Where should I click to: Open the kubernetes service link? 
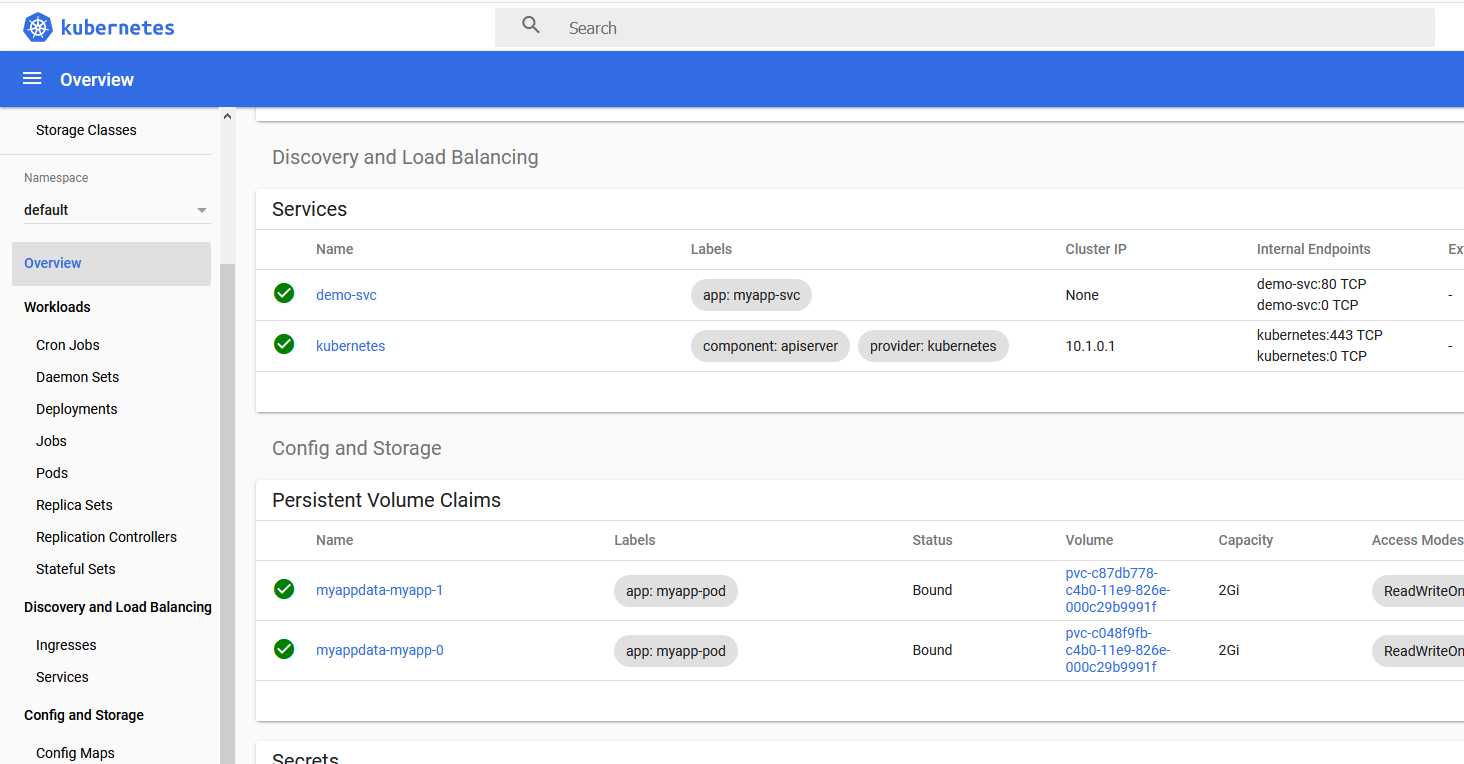point(350,346)
